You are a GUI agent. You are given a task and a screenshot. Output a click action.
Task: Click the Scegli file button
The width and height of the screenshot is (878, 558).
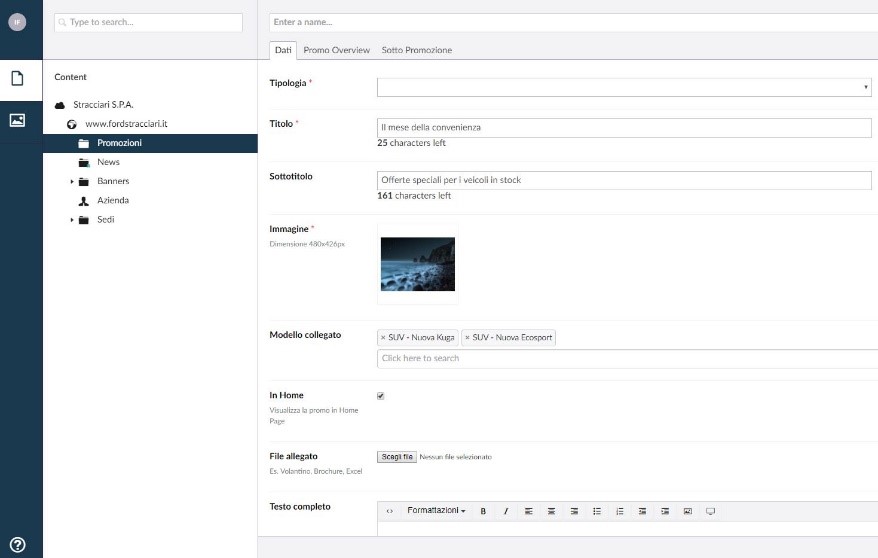click(397, 457)
